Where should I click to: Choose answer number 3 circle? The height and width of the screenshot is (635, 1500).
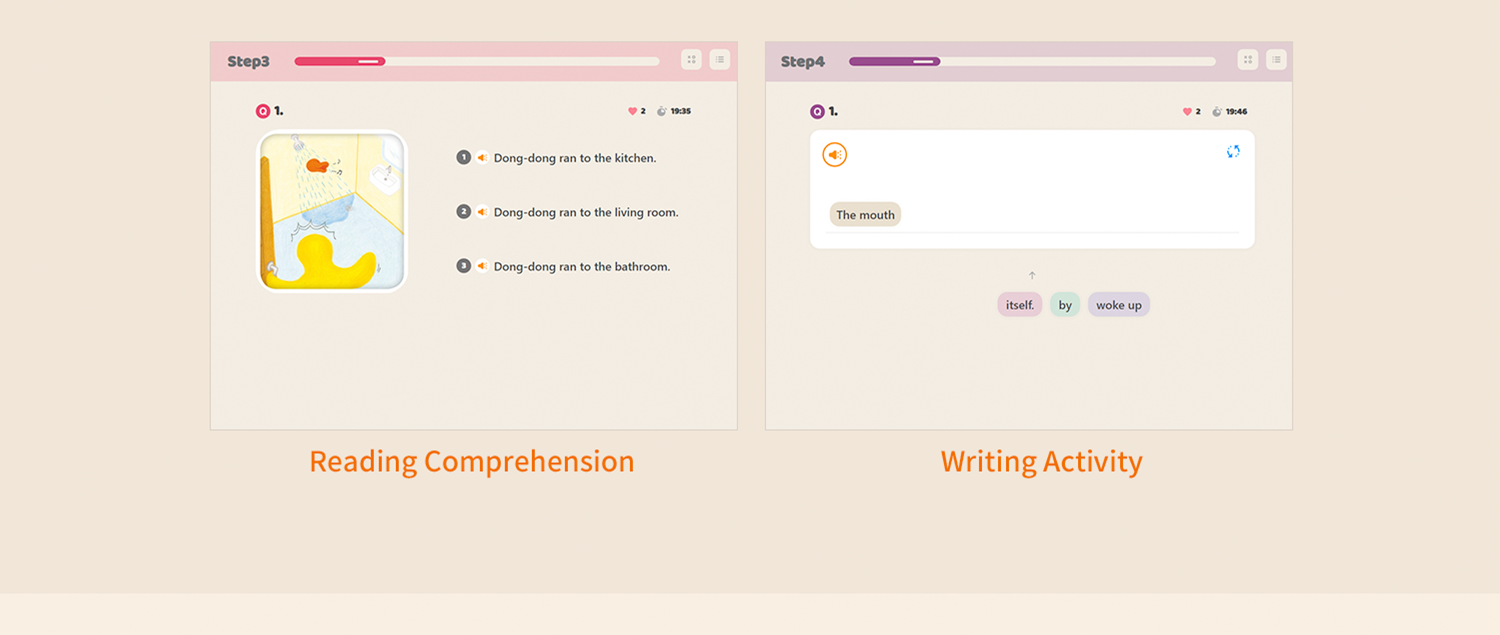[x=463, y=266]
